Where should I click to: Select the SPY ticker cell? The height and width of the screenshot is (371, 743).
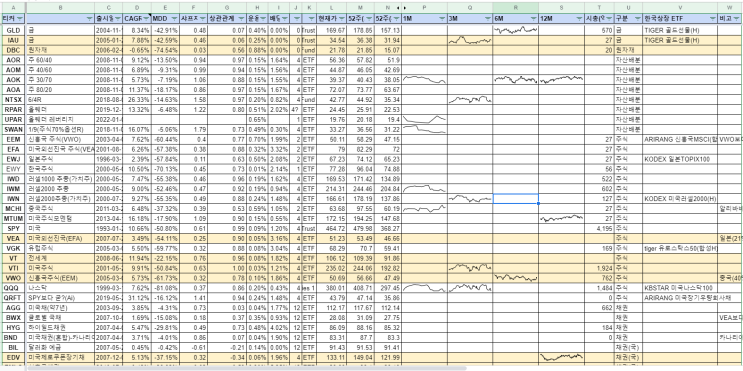click(13, 228)
